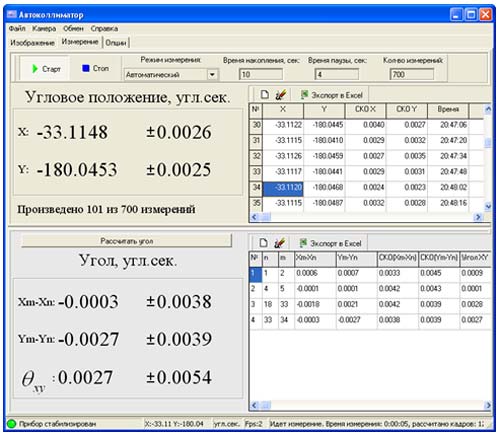Click Экспорт в Excel above angle table

pos(331,243)
